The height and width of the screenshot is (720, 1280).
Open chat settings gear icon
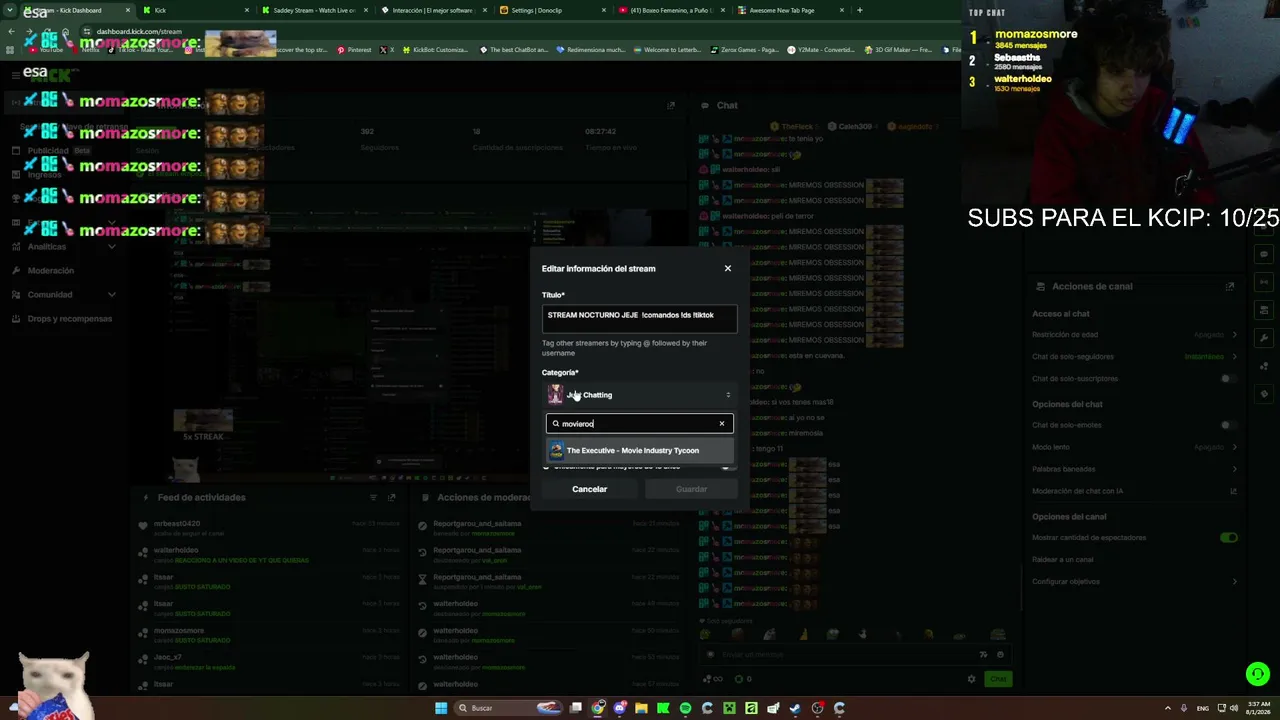(971, 679)
